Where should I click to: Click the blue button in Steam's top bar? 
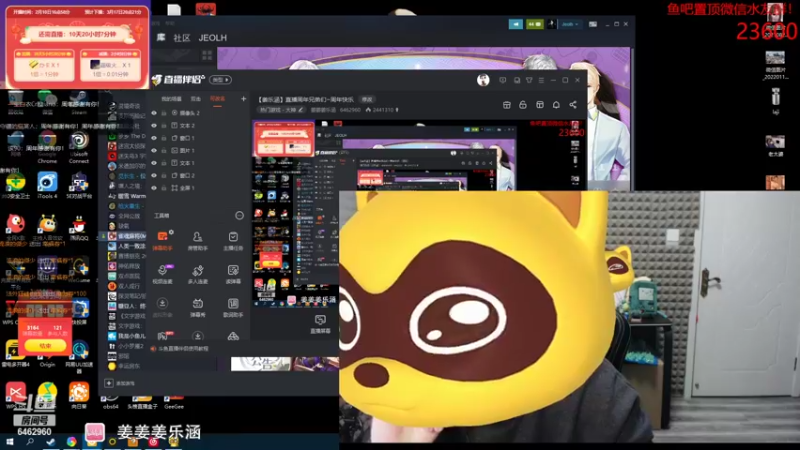(x=515, y=24)
